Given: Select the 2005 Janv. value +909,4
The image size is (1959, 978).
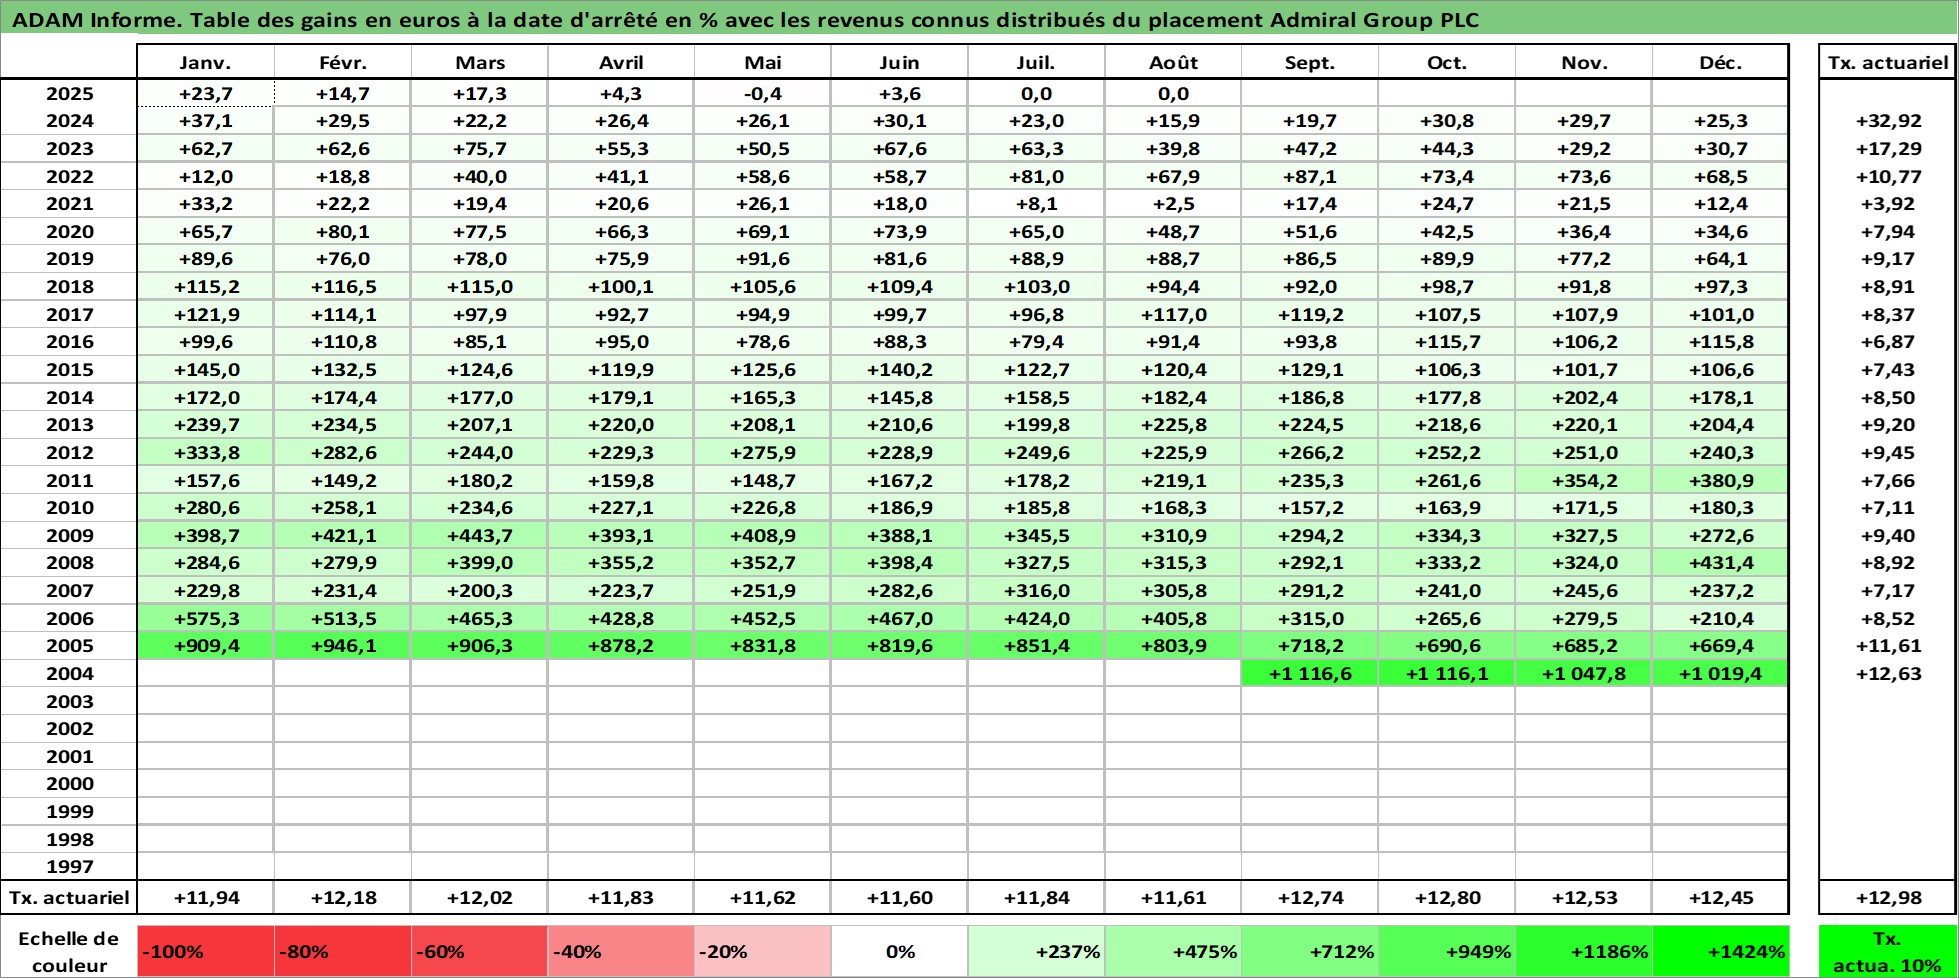Looking at the screenshot, I should point(205,646).
